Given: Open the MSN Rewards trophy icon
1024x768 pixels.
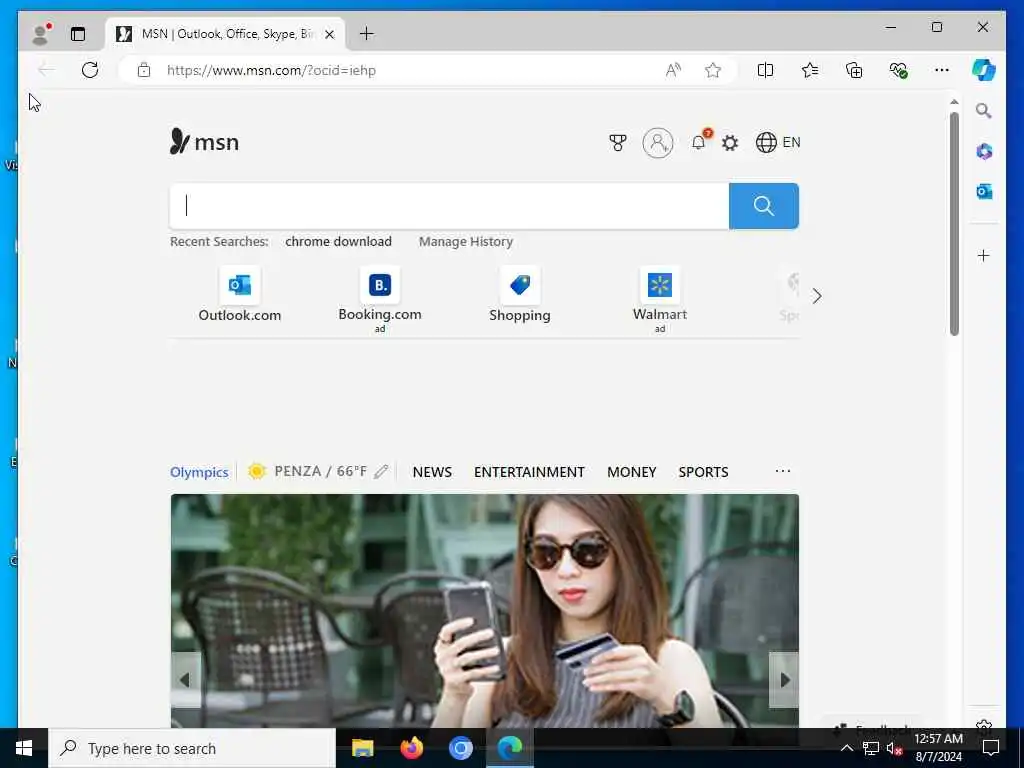Looking at the screenshot, I should pos(618,142).
